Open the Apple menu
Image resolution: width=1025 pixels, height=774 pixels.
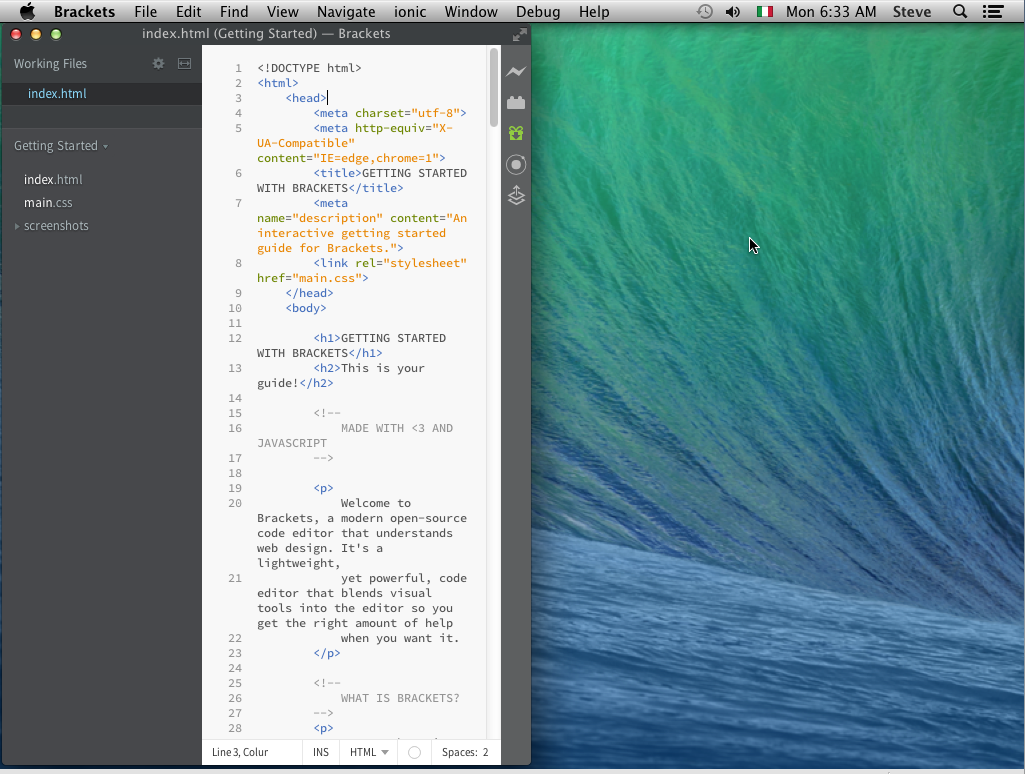(27, 12)
